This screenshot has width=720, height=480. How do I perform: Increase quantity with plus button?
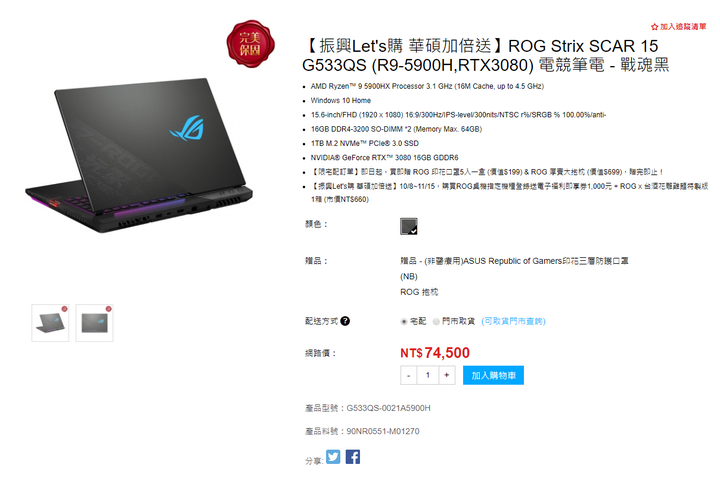pos(447,375)
